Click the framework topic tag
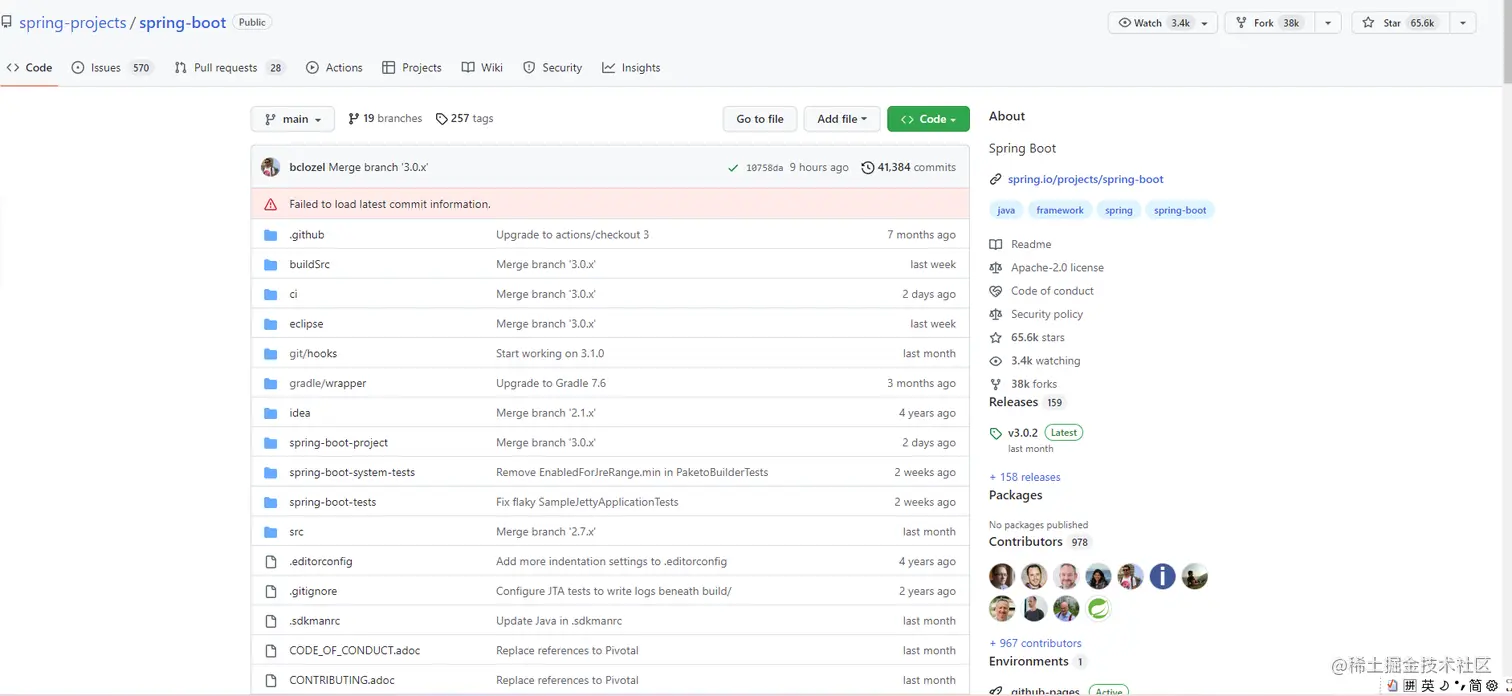The image size is (1512, 696). 1060,211
